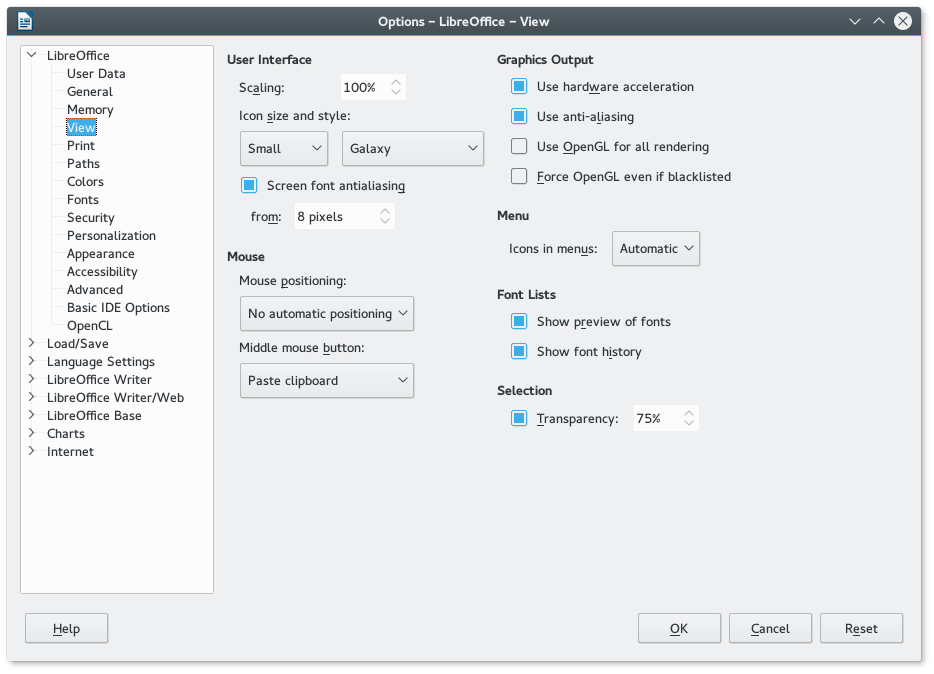Open the Colors options page
The width and height of the screenshot is (934, 674).
(x=85, y=182)
